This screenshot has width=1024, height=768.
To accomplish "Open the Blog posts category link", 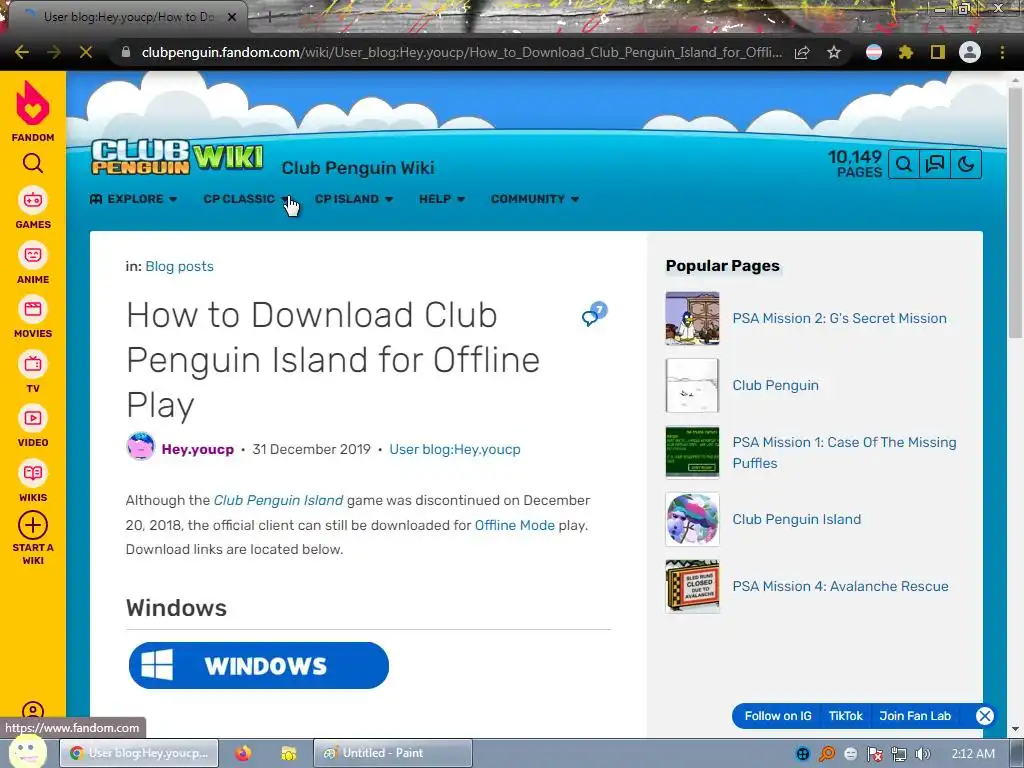I will tap(180, 266).
